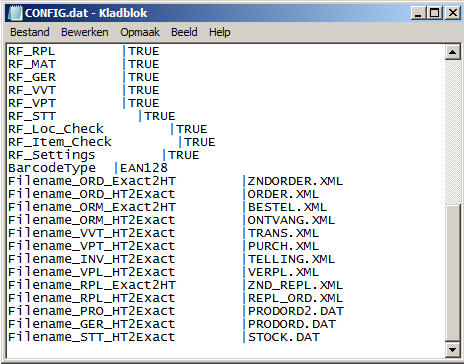Place cursor in STOCK.DAT text
This screenshot has height=364, width=464.
[284, 337]
